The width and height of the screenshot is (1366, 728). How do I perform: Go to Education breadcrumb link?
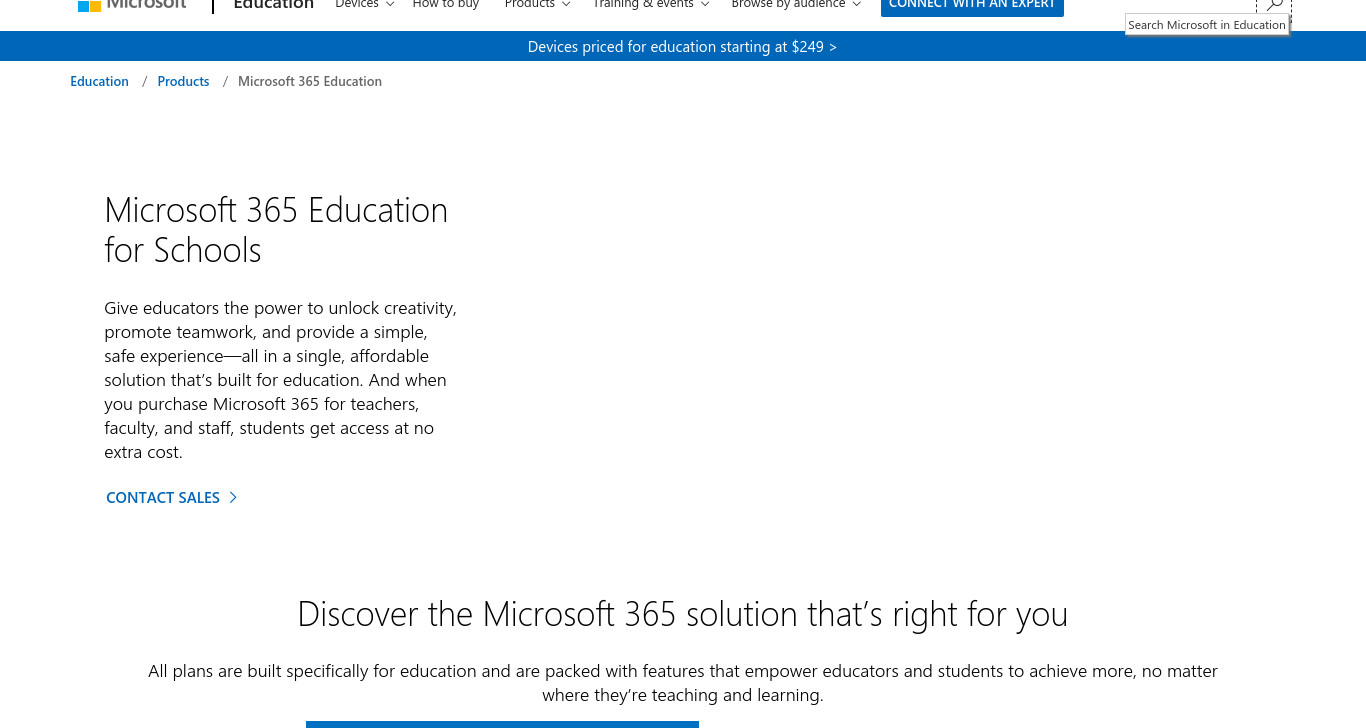coord(99,82)
